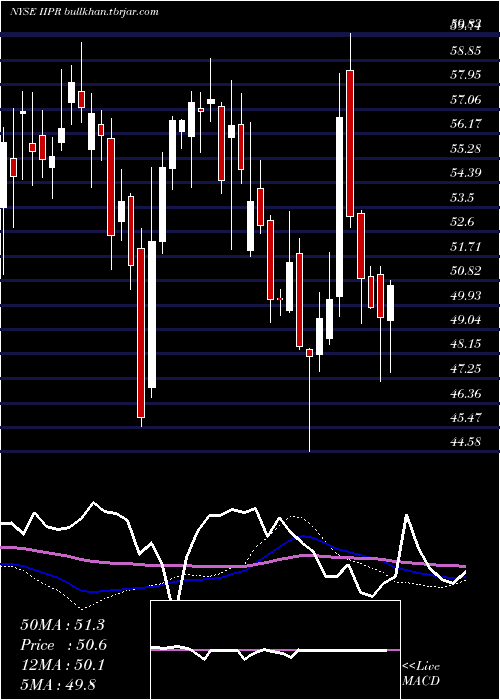The height and width of the screenshot is (700, 500).
Task: Select the 50.82 price axis label
Action: tap(466, 271)
